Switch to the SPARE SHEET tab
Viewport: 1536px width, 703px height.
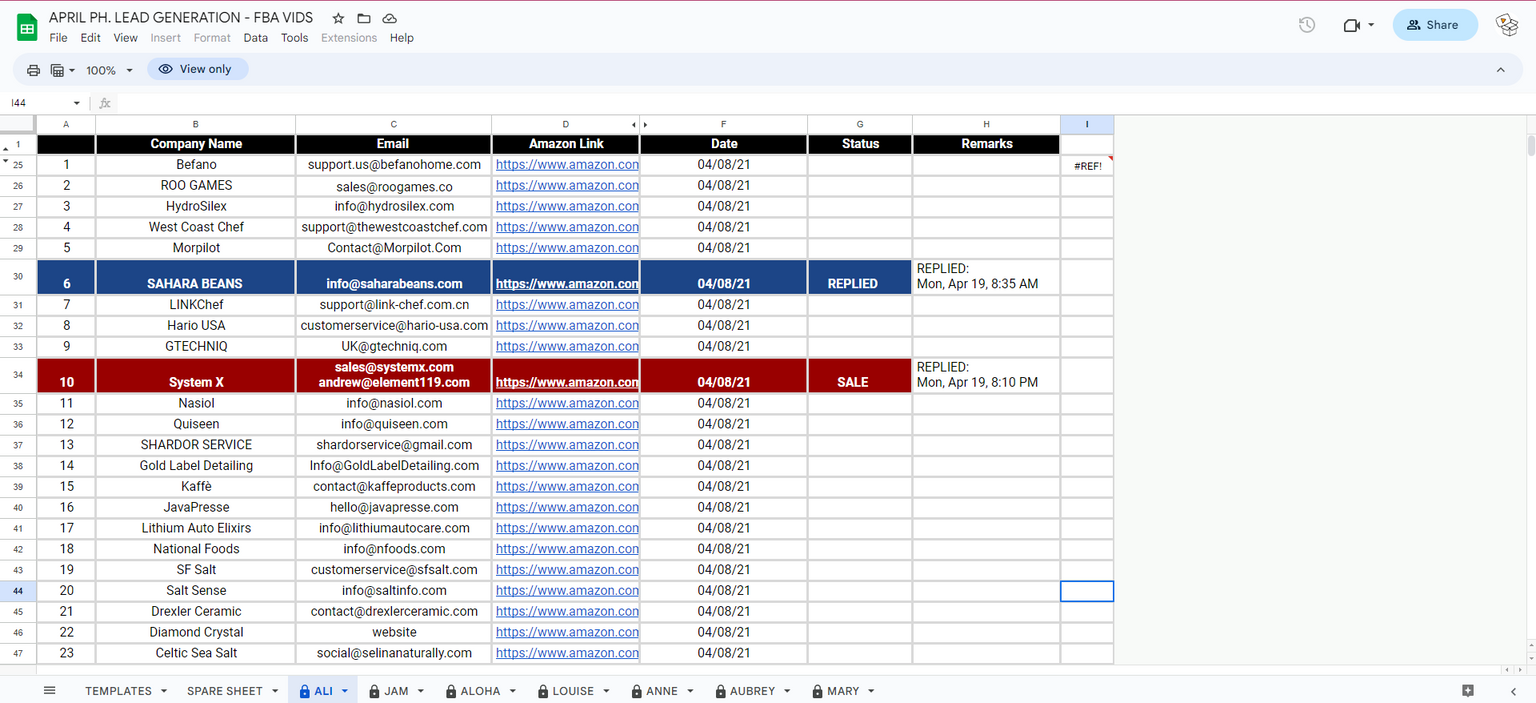pyautogui.click(x=225, y=691)
